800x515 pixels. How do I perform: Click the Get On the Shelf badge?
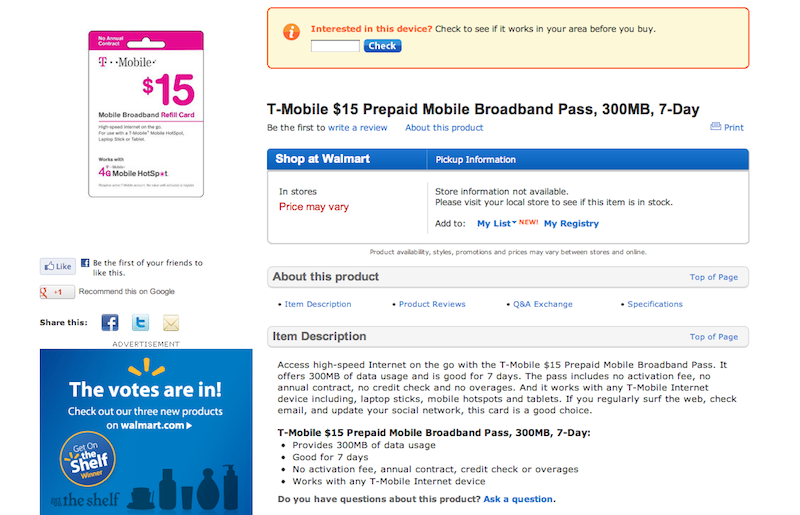[x=88, y=459]
